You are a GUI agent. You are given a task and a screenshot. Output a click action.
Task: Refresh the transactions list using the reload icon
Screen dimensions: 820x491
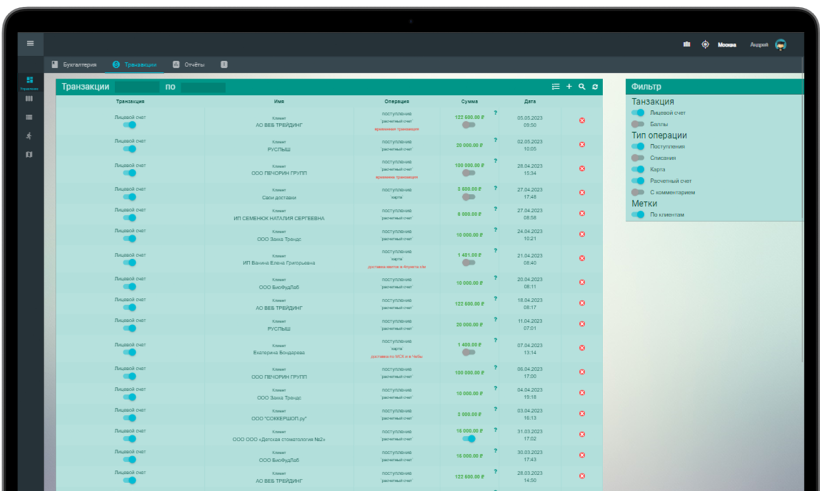point(595,87)
